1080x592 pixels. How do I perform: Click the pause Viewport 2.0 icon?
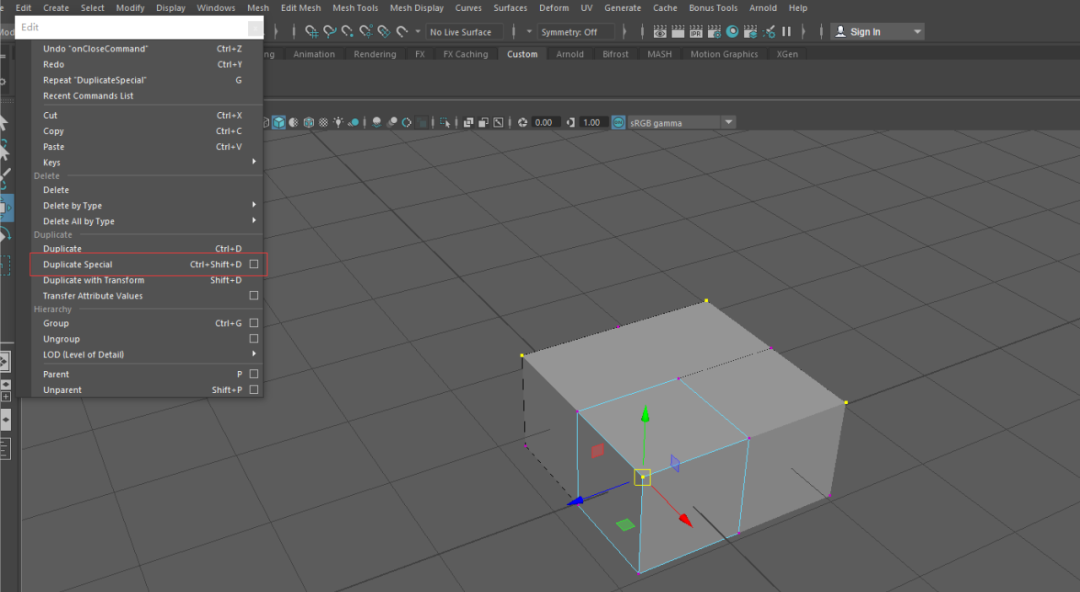click(x=786, y=32)
